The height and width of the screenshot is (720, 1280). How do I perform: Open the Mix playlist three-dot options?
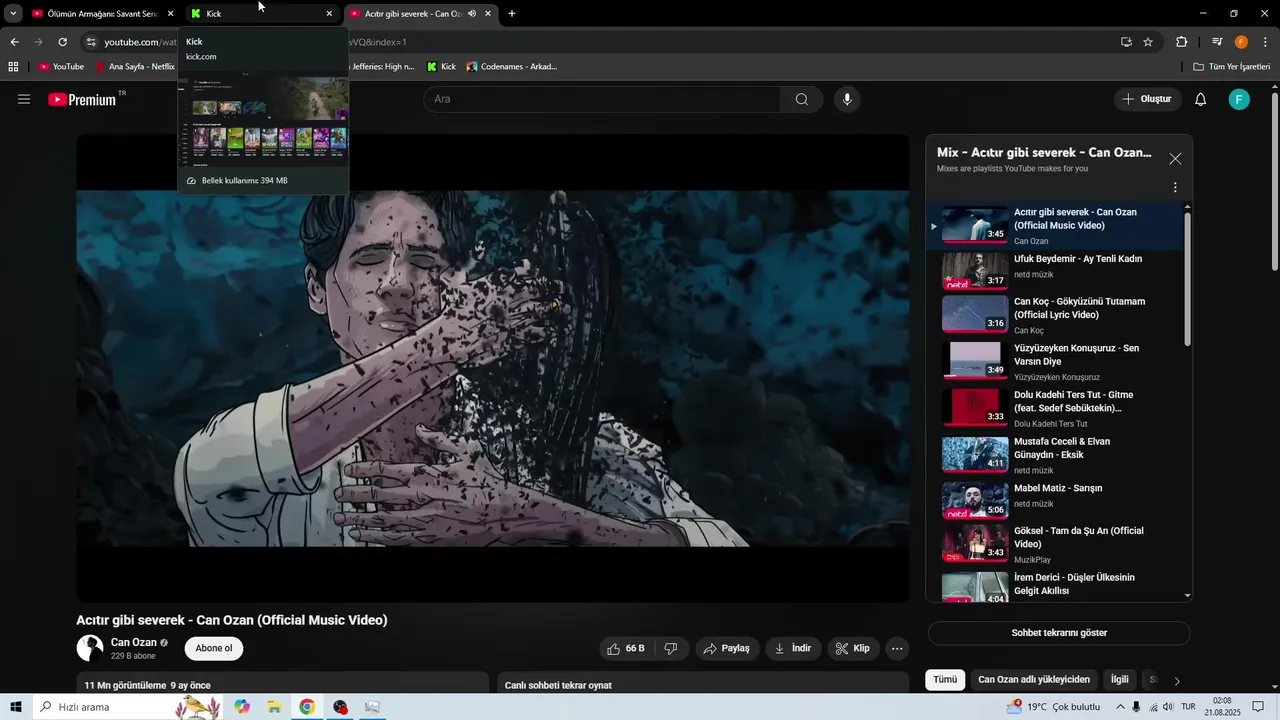1175,187
